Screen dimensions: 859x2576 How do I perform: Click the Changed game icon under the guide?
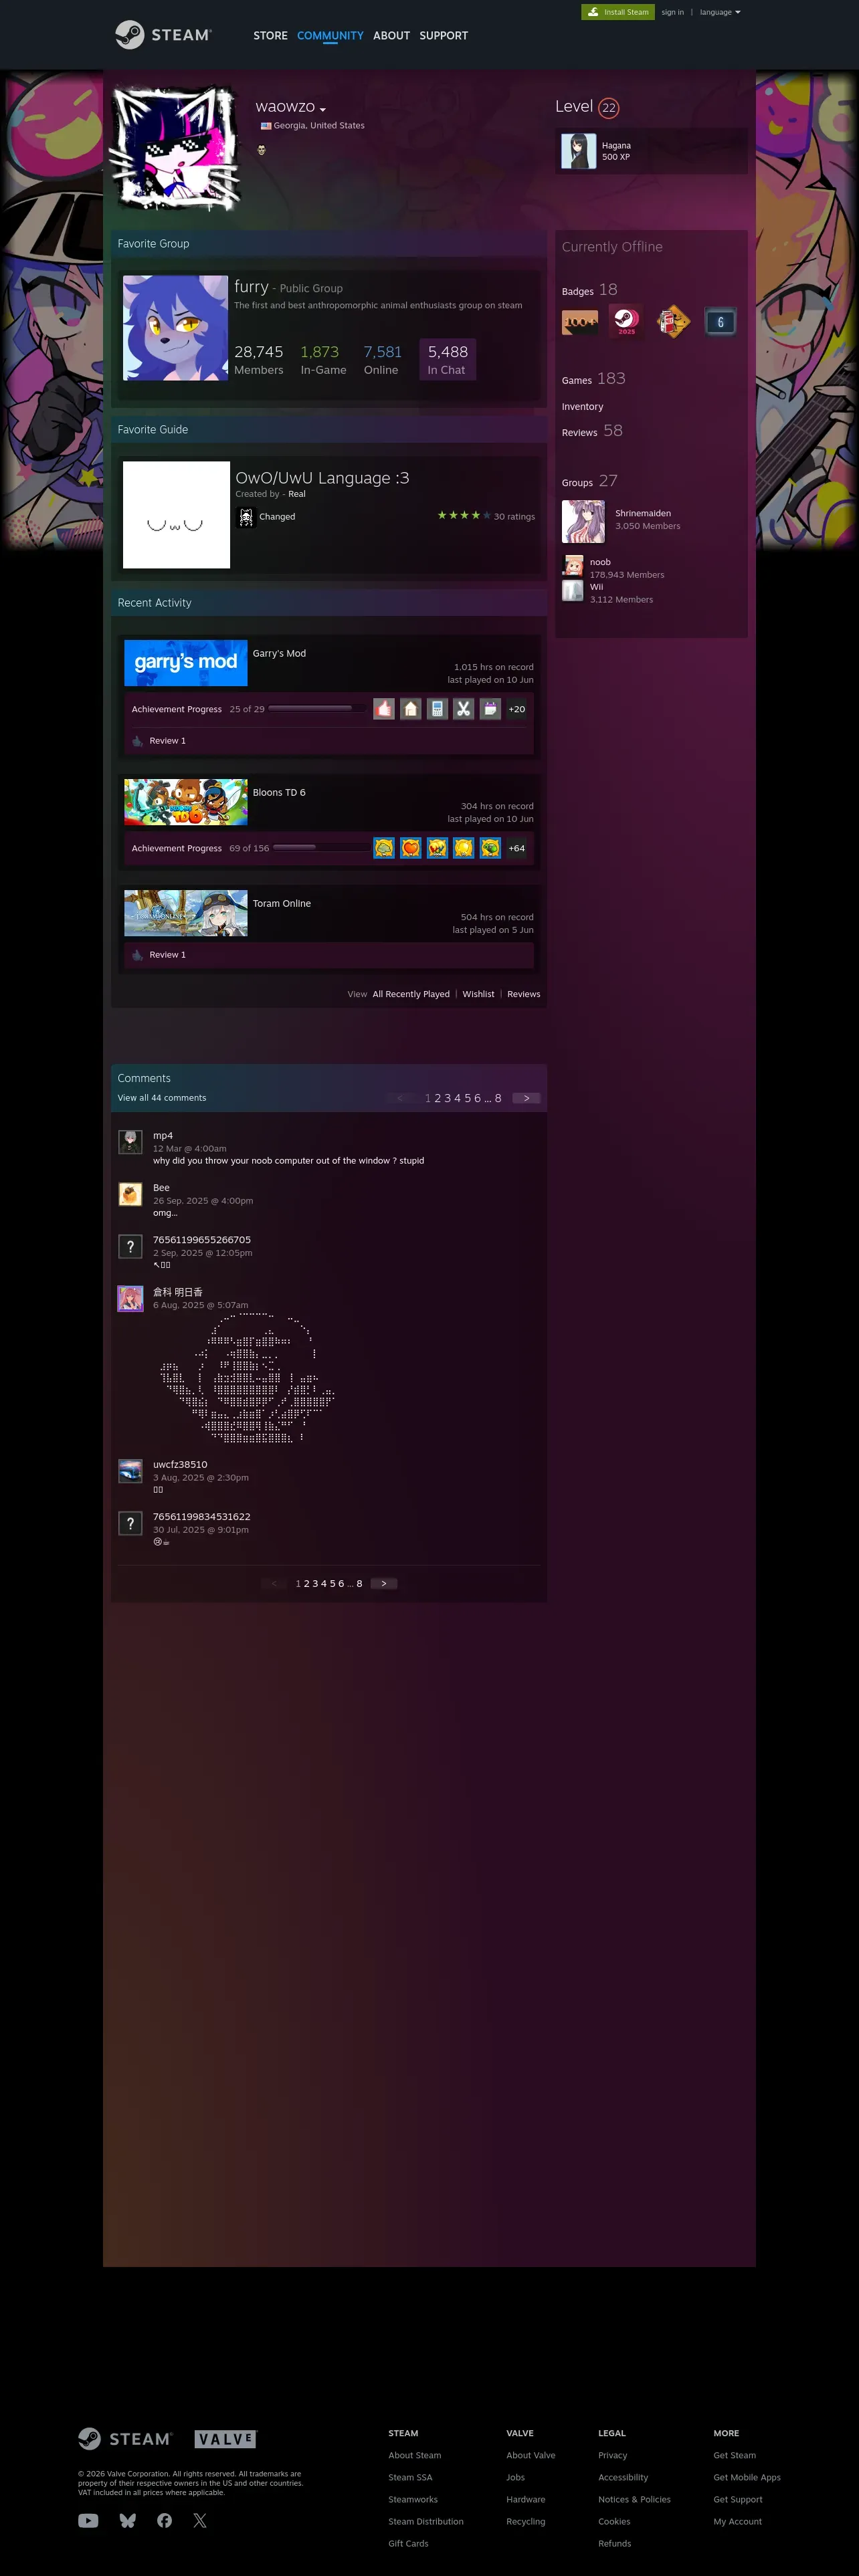(246, 517)
